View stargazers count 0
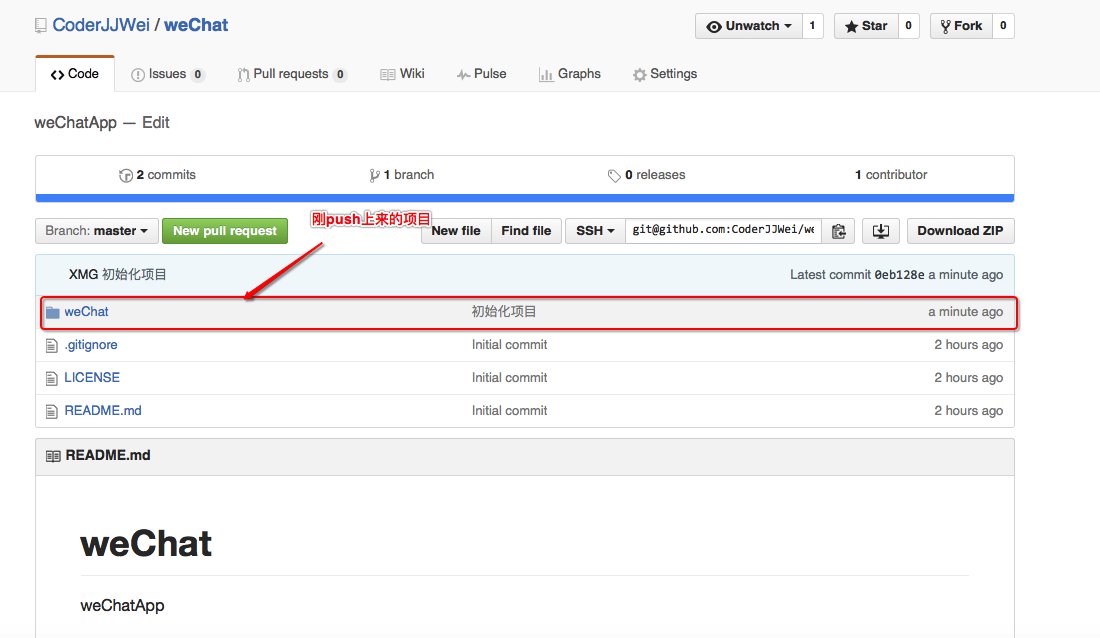 [x=908, y=26]
